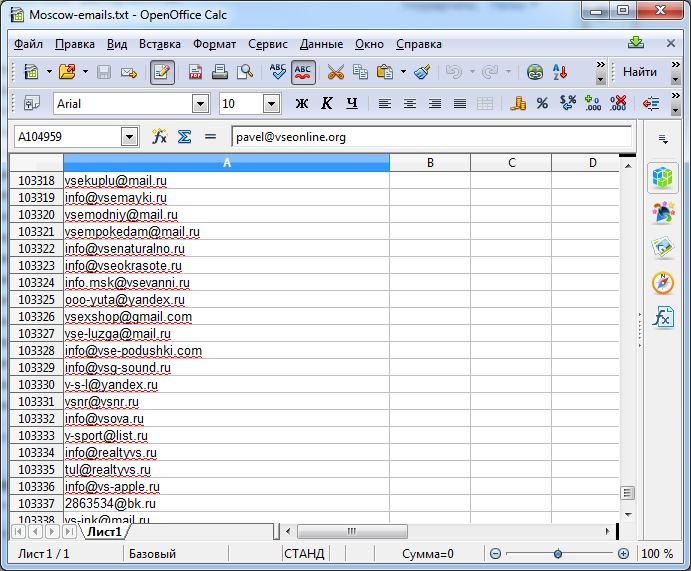Apply Percent number format icon
The image size is (691, 571).
(542, 104)
